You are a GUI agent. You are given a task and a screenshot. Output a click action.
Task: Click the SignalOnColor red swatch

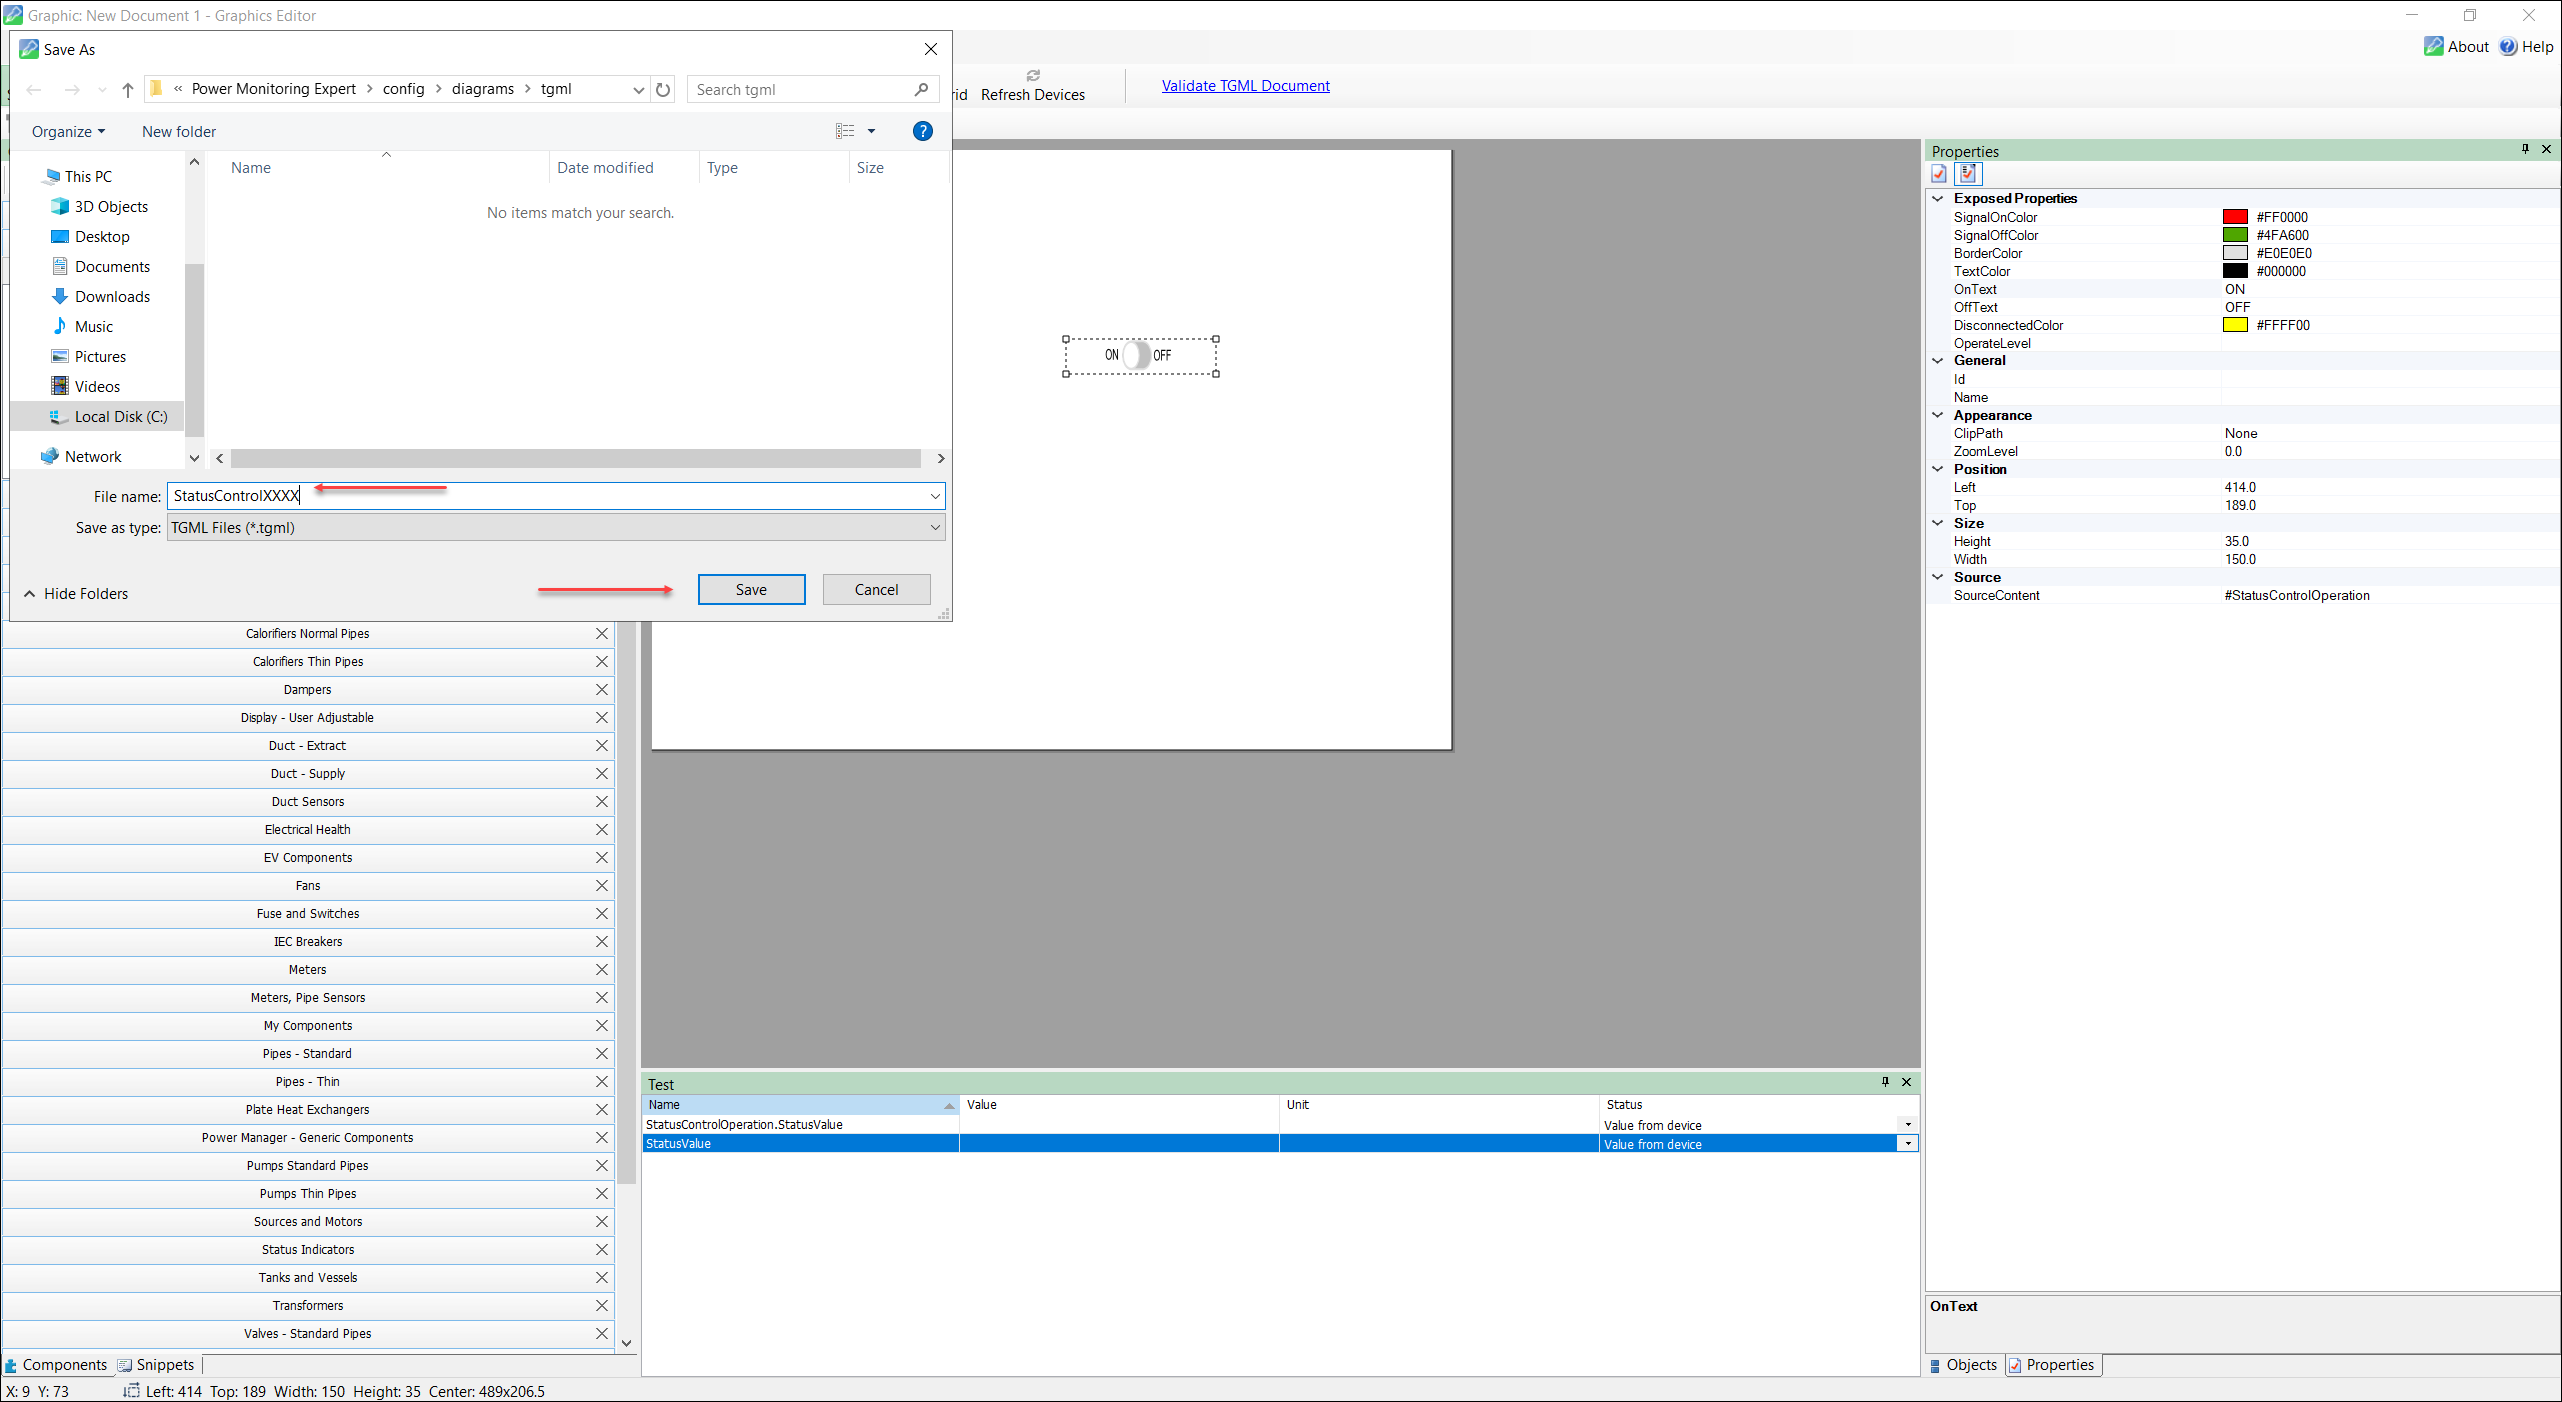(x=2235, y=217)
